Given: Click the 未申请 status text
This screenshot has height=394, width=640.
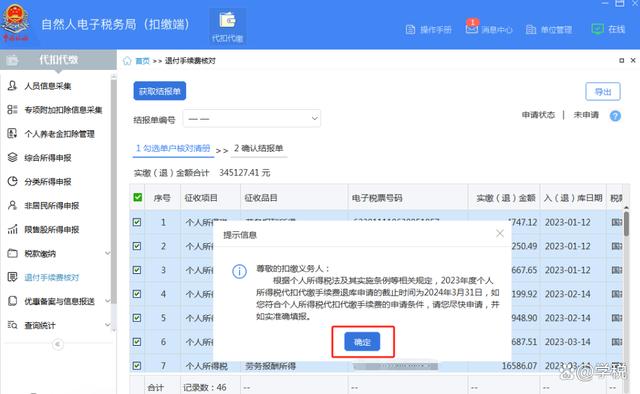Looking at the screenshot, I should (586, 115).
